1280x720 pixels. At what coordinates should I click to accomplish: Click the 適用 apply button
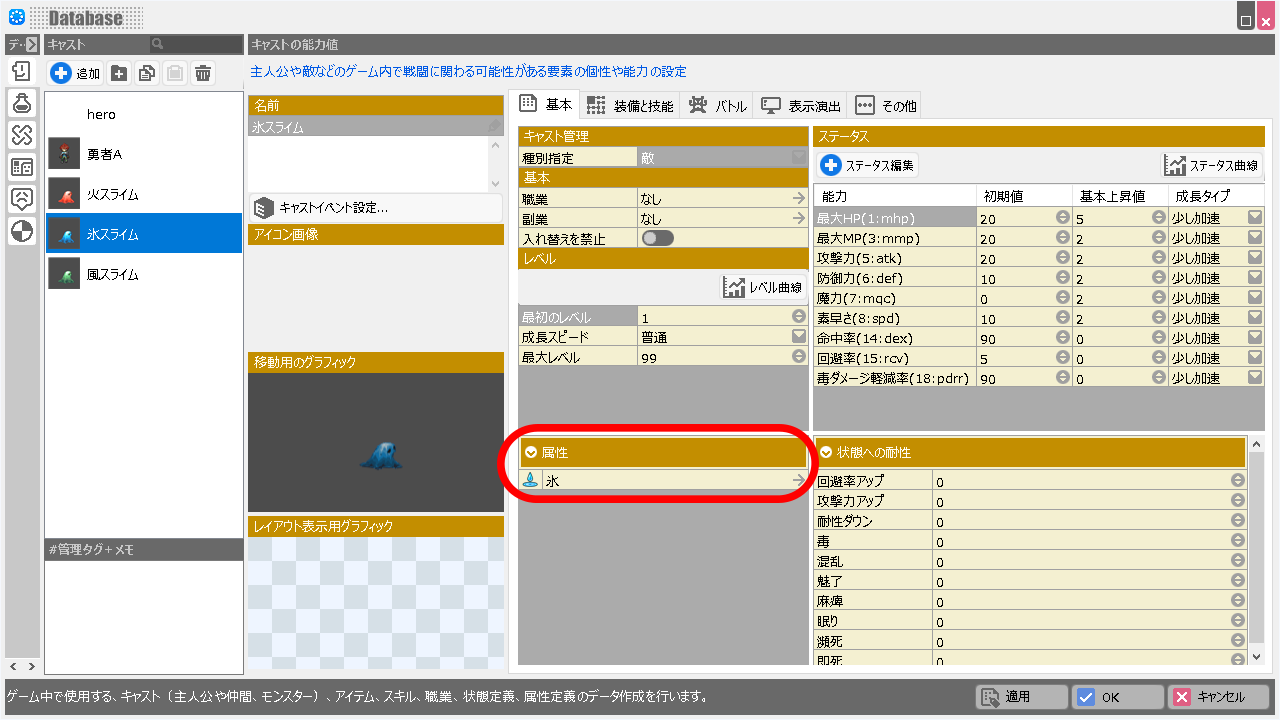(1018, 697)
